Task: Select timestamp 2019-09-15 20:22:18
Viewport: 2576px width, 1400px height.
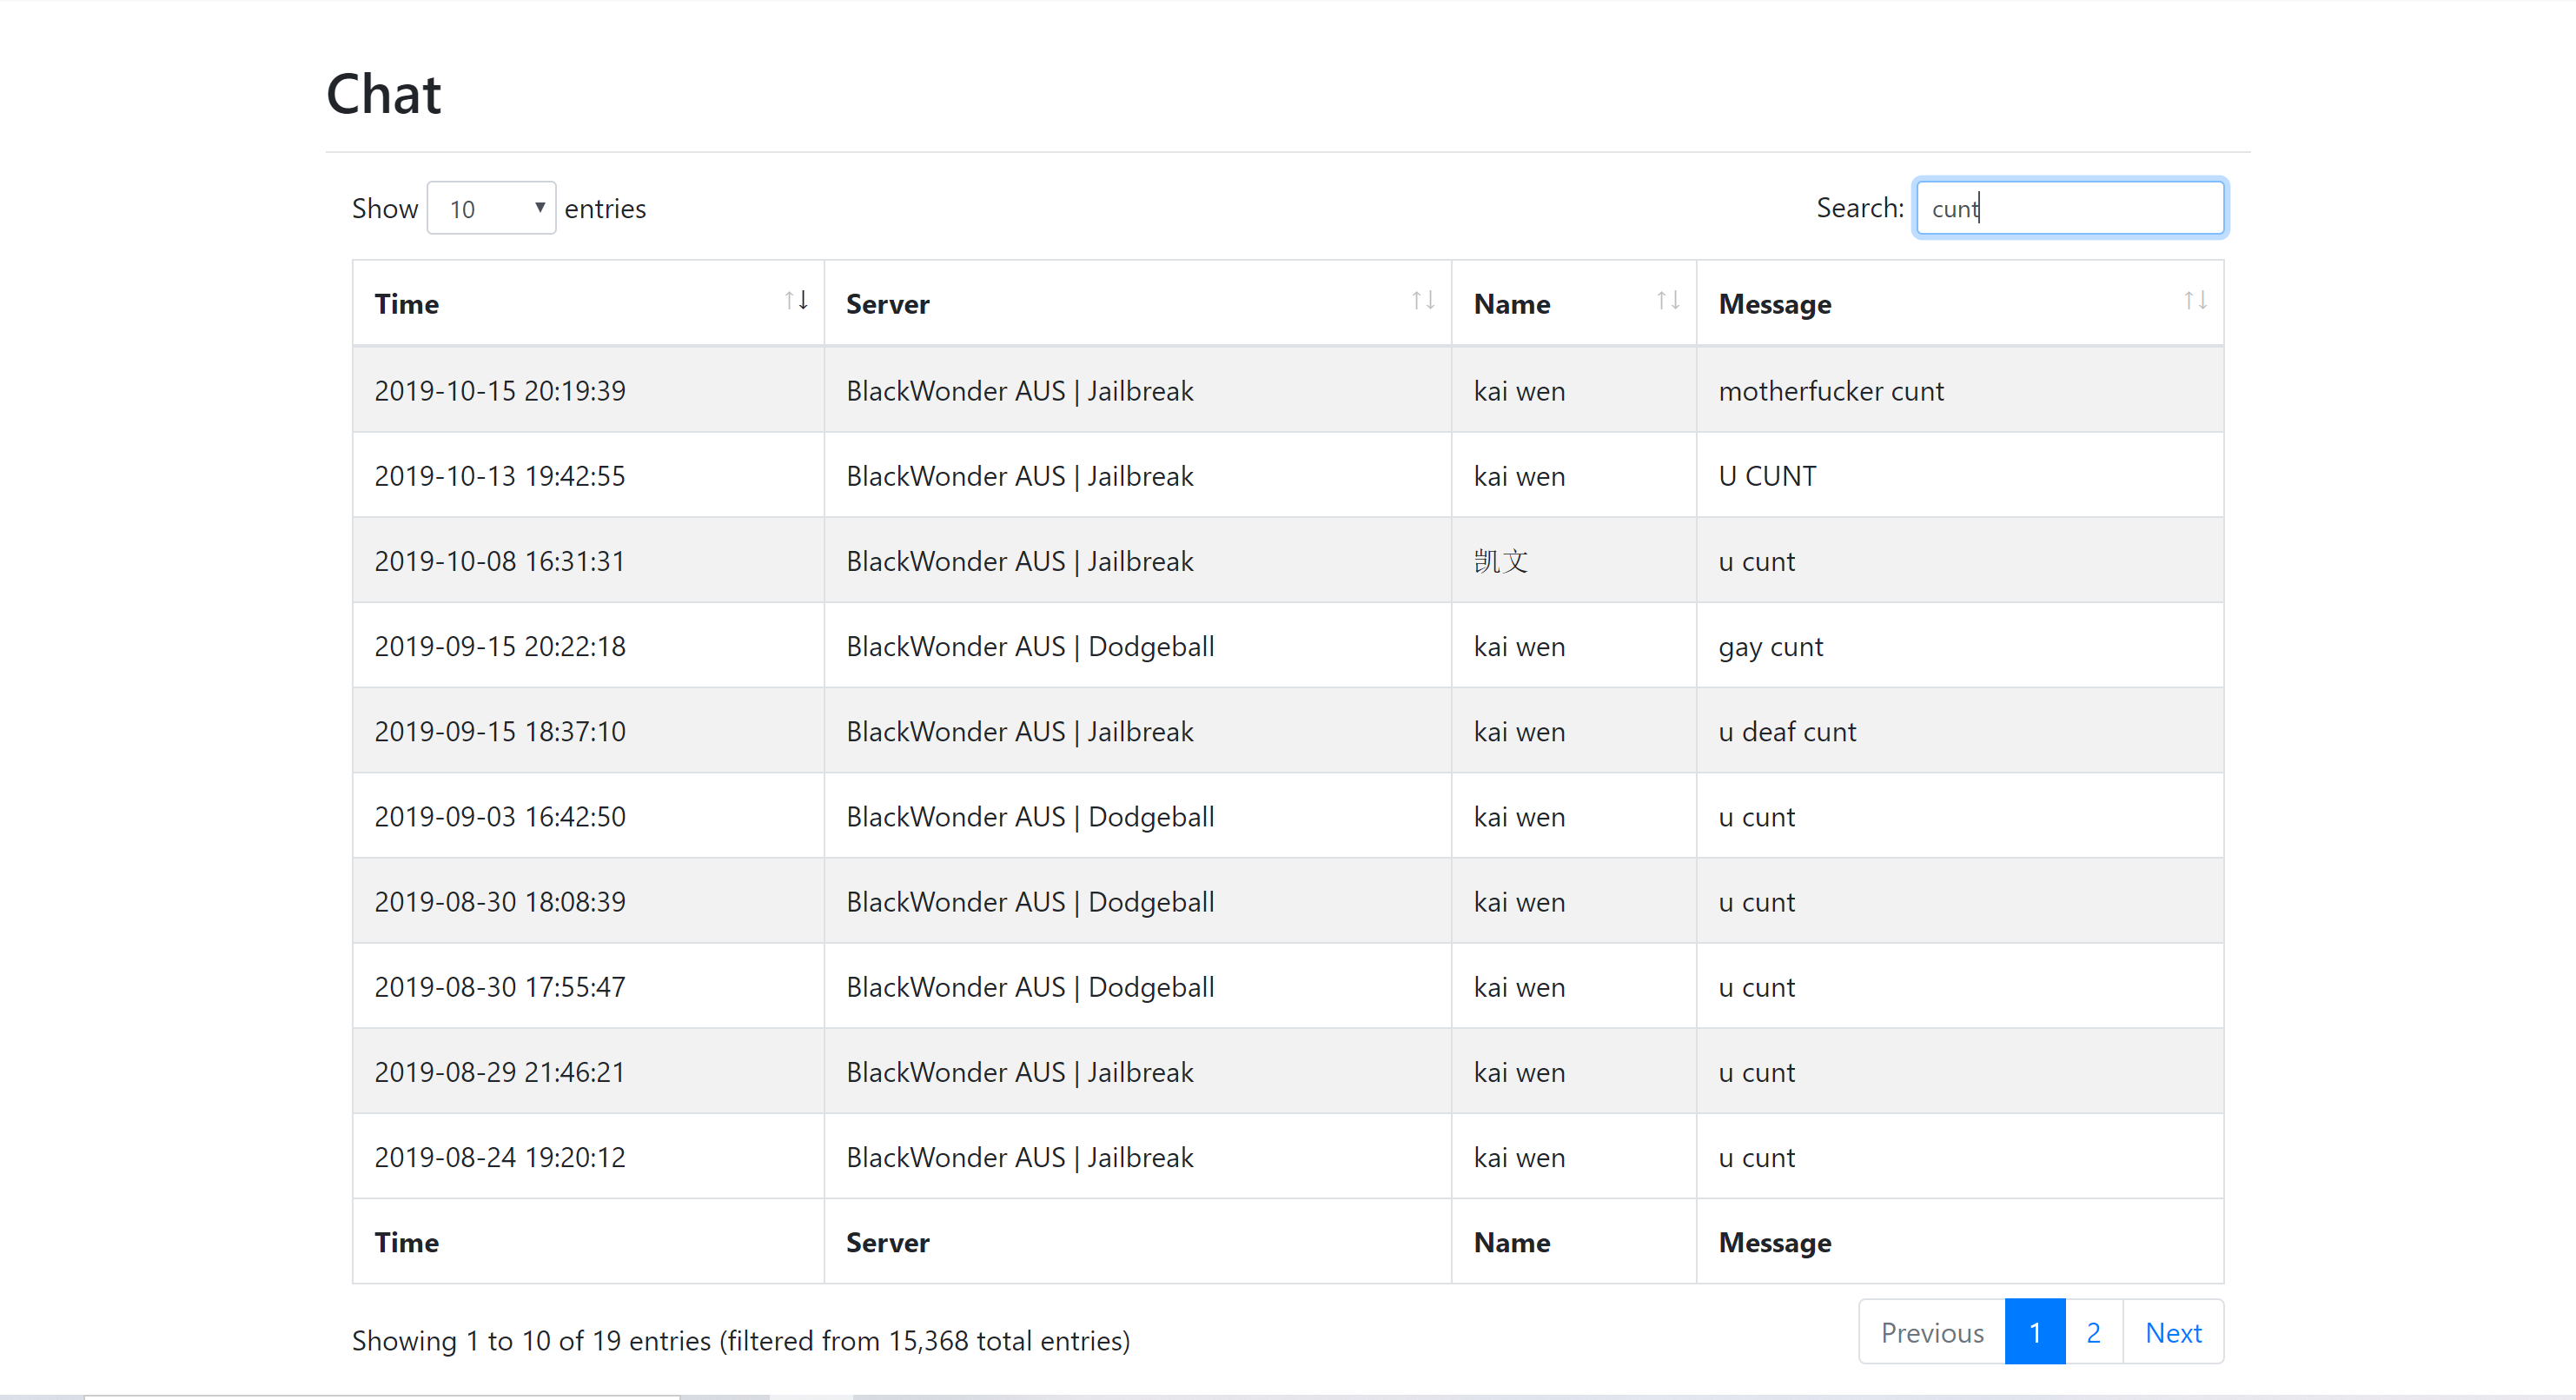Action: click(x=500, y=646)
